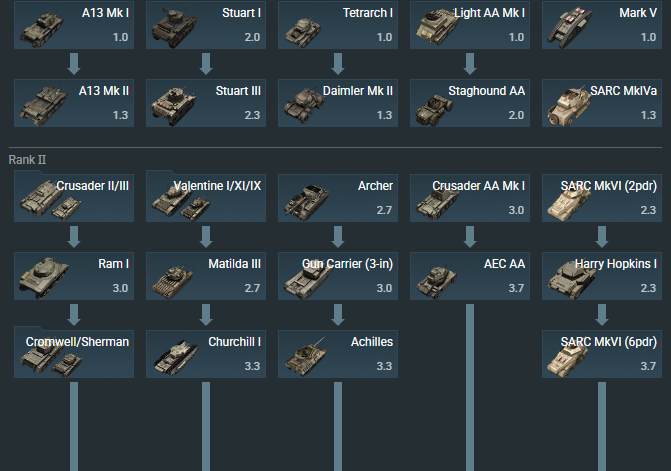This screenshot has width=671, height=471.
Task: Click the A13 Mk I tank image
Action: (x=42, y=29)
